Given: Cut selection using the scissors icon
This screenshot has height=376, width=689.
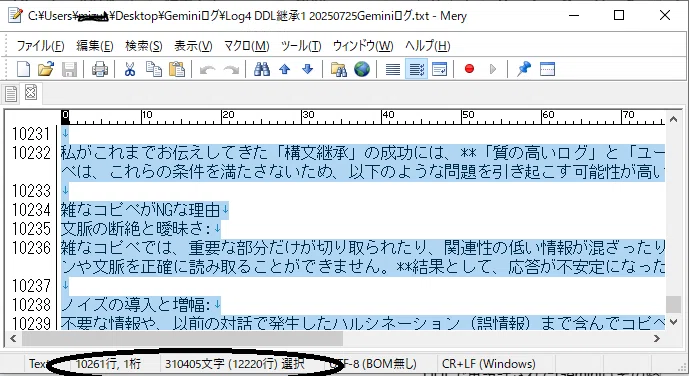Looking at the screenshot, I should click(130, 69).
